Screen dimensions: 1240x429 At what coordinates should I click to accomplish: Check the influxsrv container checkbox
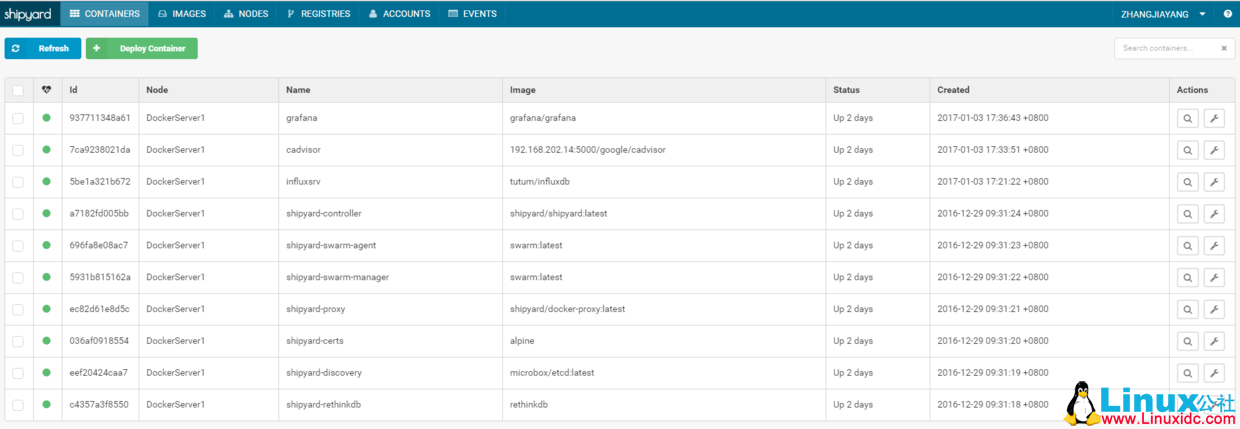[x=18, y=182]
